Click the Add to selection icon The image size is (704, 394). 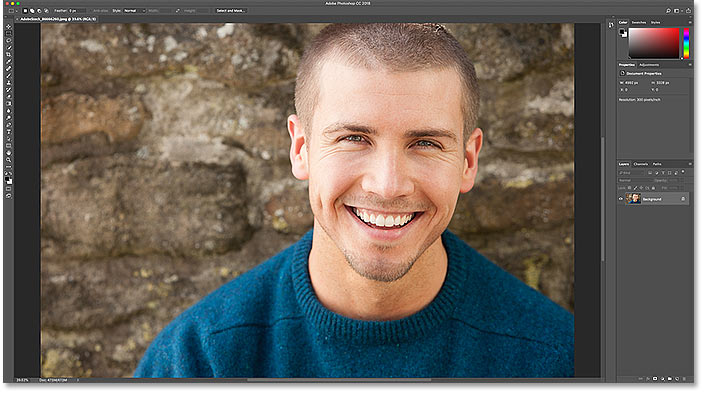(x=32, y=10)
